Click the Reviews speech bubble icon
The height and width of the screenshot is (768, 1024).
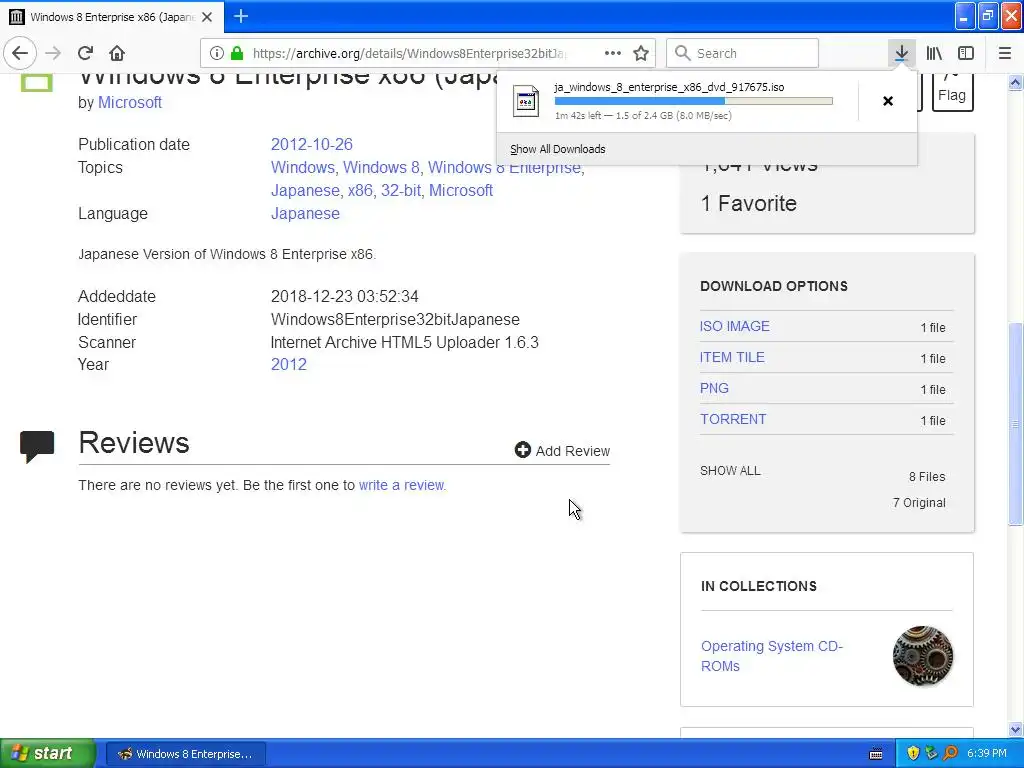click(x=37, y=447)
